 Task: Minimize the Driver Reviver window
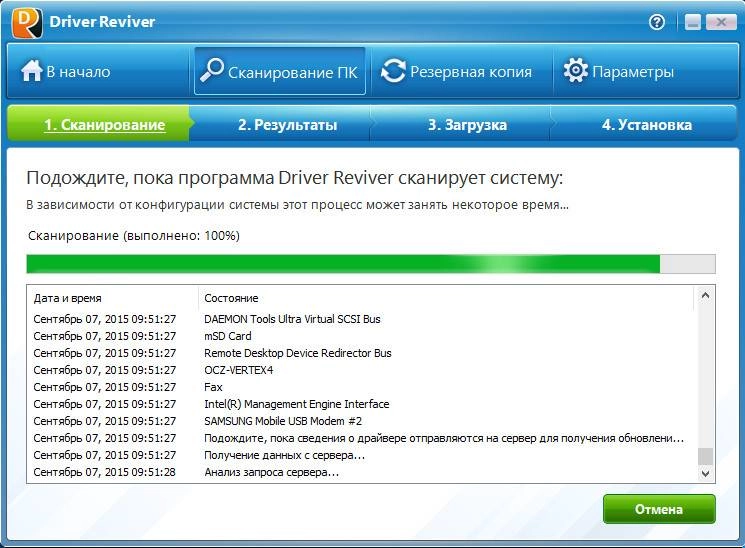click(x=693, y=22)
